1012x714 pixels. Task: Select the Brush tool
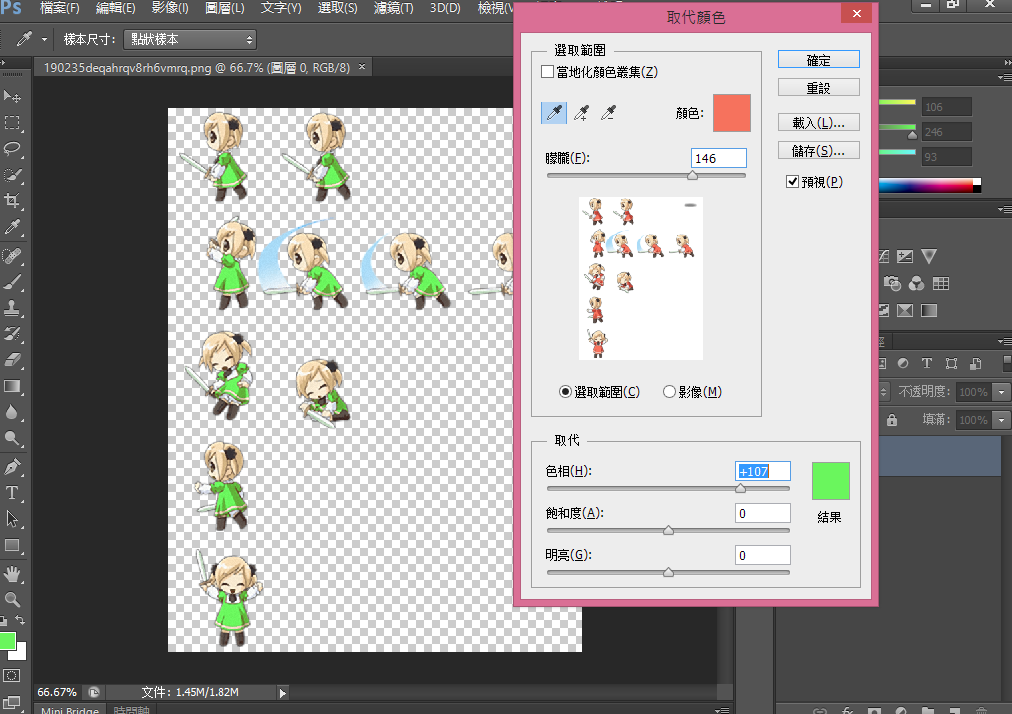tap(12, 282)
